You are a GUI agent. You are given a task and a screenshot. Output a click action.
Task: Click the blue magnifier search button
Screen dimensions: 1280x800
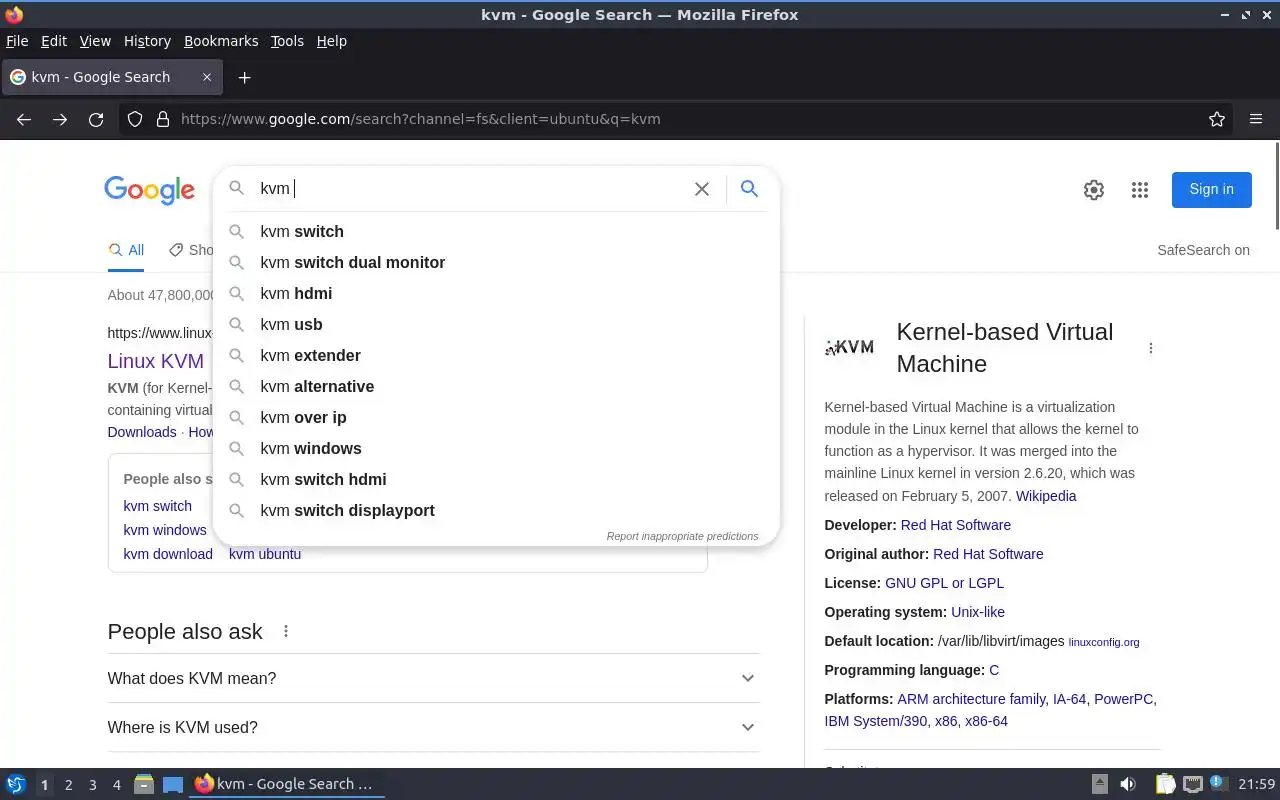[x=749, y=189]
